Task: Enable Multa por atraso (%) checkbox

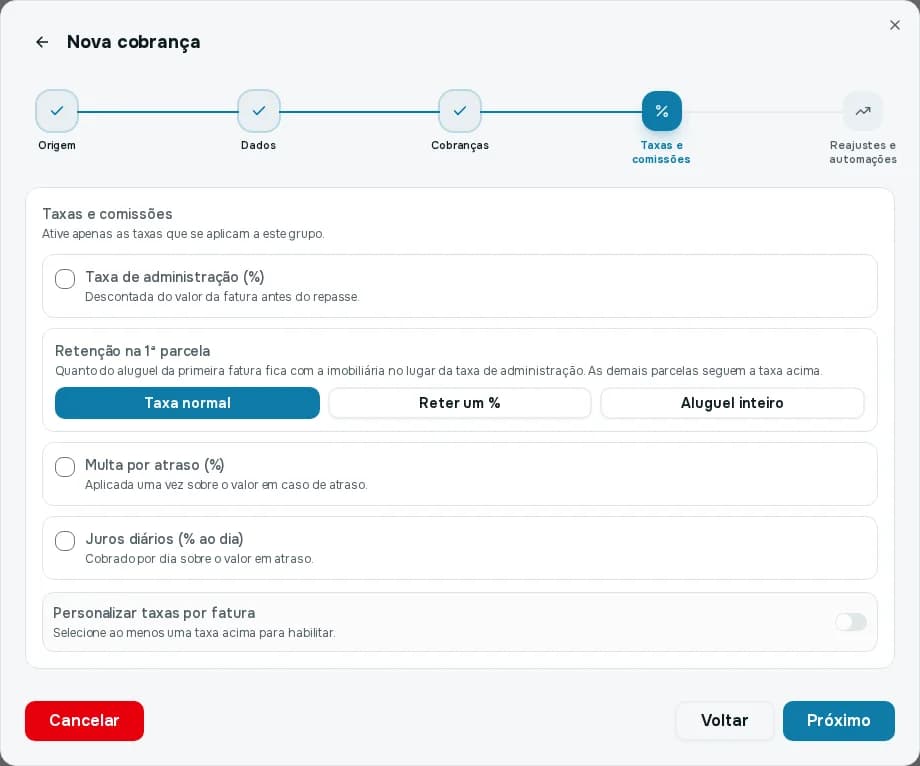Action: [x=65, y=467]
